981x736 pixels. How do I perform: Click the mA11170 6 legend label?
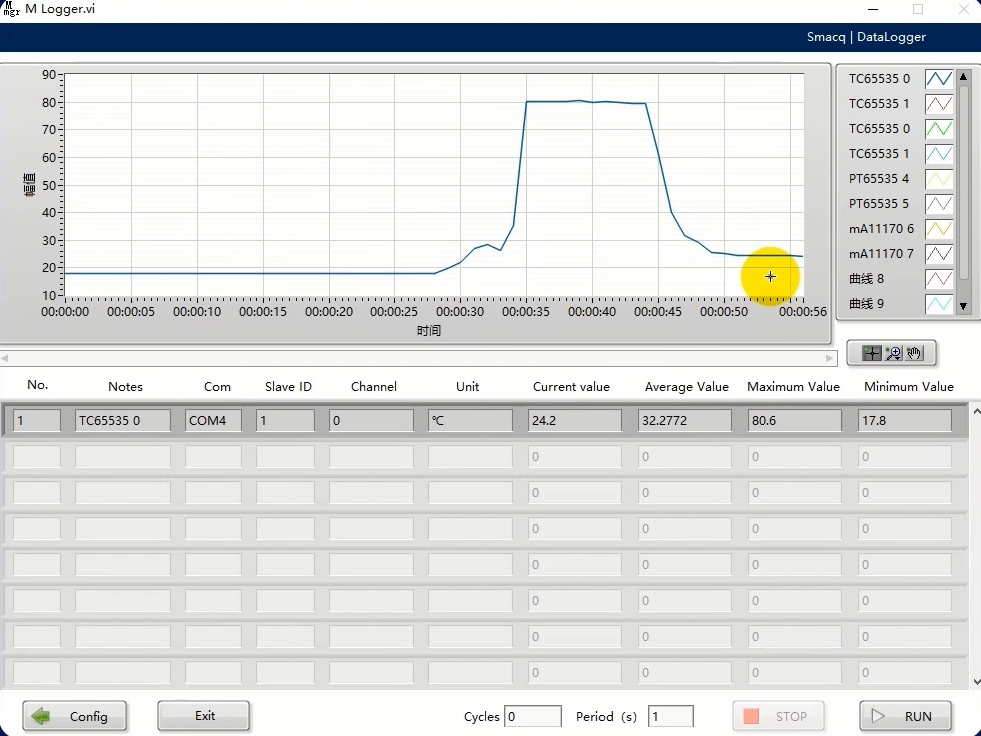pyautogui.click(x=881, y=229)
